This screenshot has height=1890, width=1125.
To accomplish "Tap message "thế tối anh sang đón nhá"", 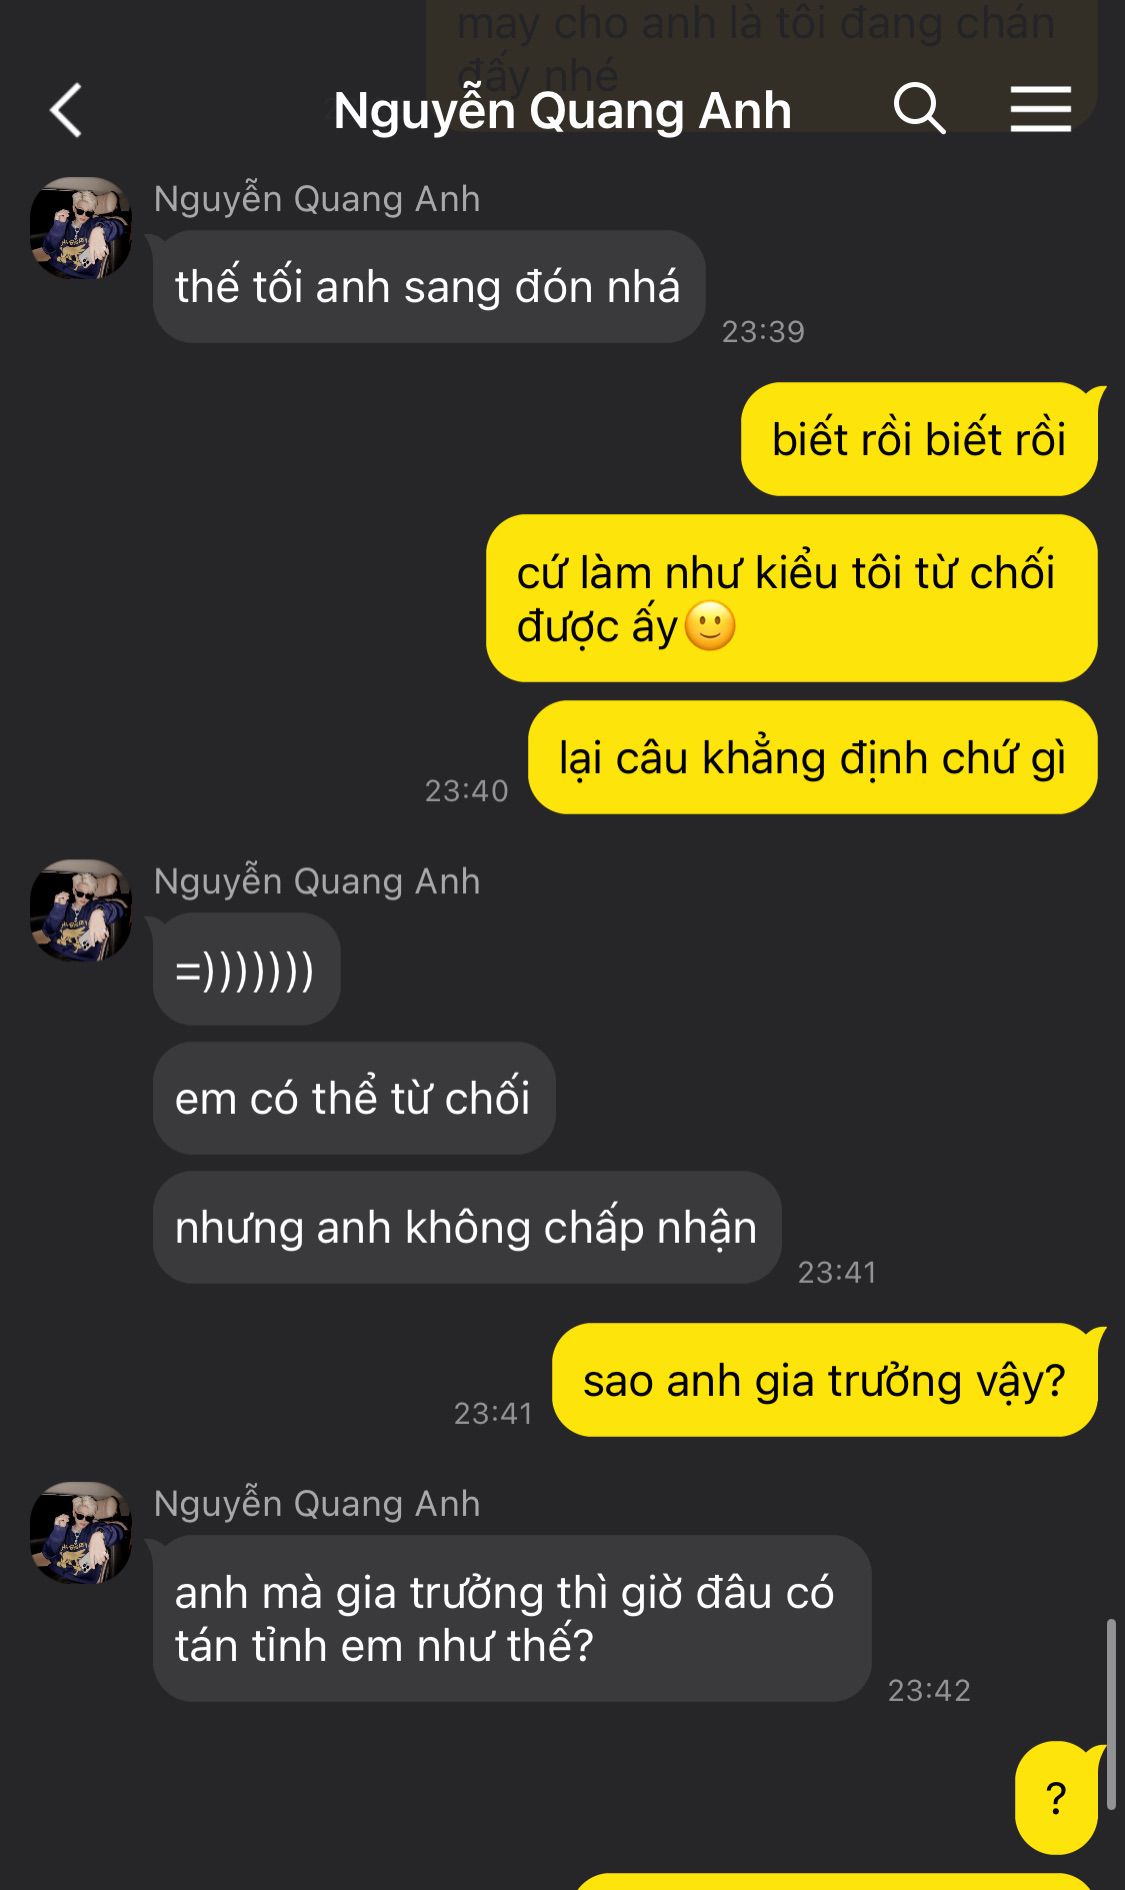I will point(429,287).
